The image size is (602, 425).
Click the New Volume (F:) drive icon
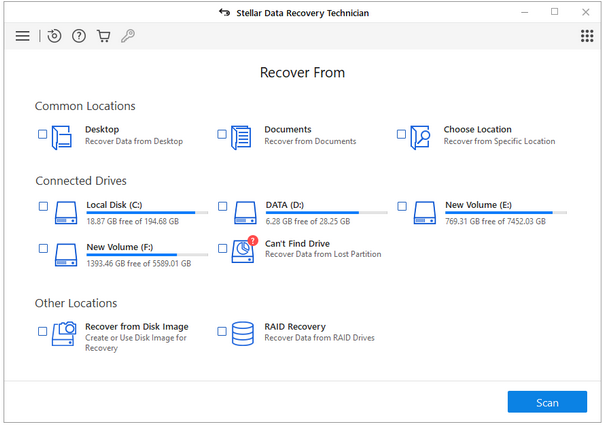[66, 255]
